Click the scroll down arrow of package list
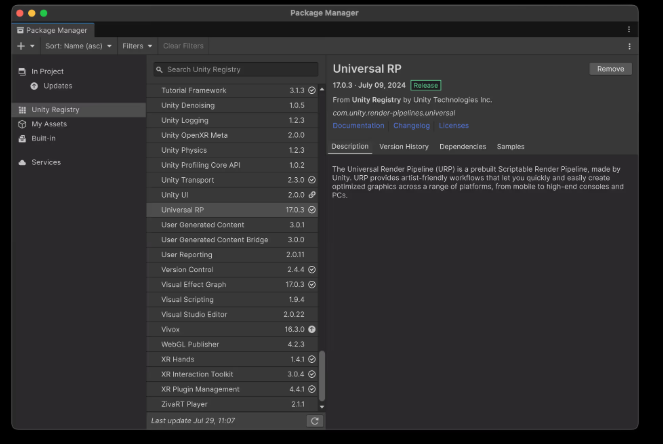This screenshot has width=663, height=444. tap(322, 407)
